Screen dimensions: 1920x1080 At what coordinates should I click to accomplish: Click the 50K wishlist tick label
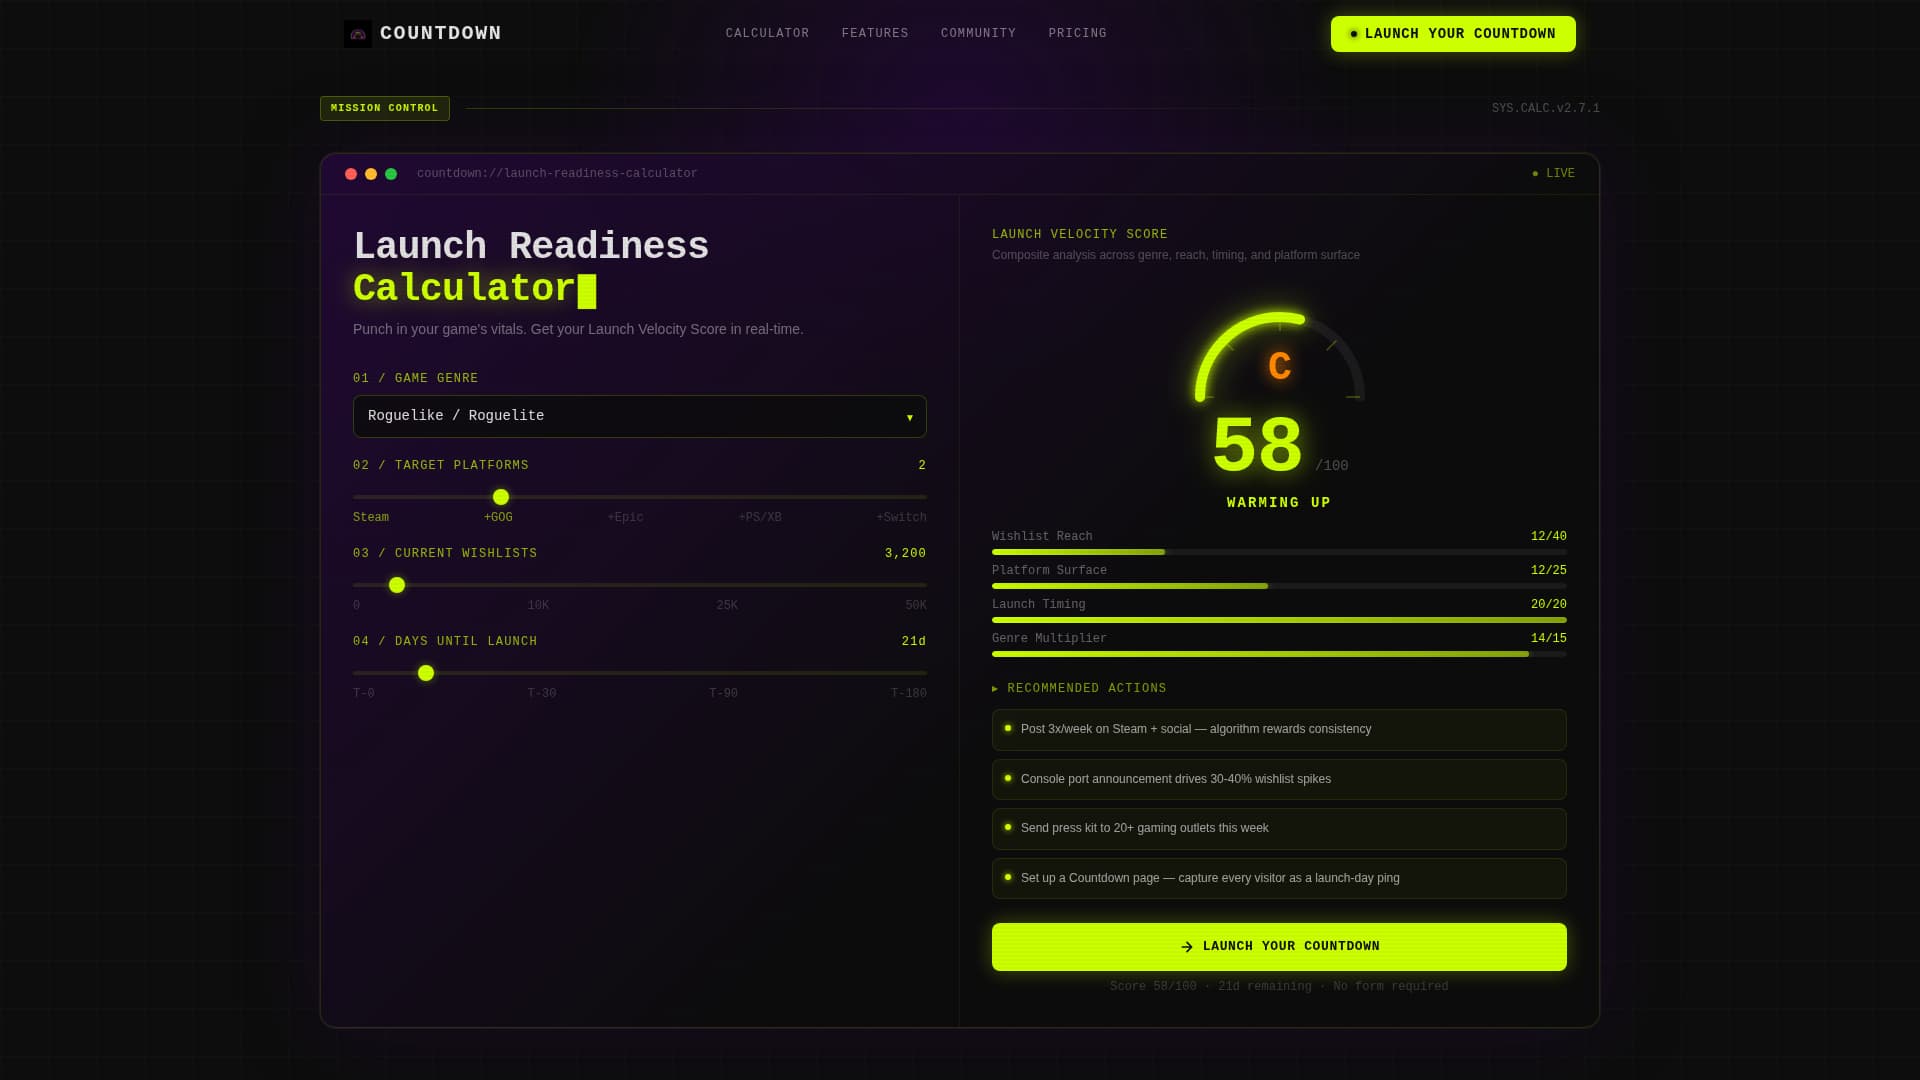(916, 605)
